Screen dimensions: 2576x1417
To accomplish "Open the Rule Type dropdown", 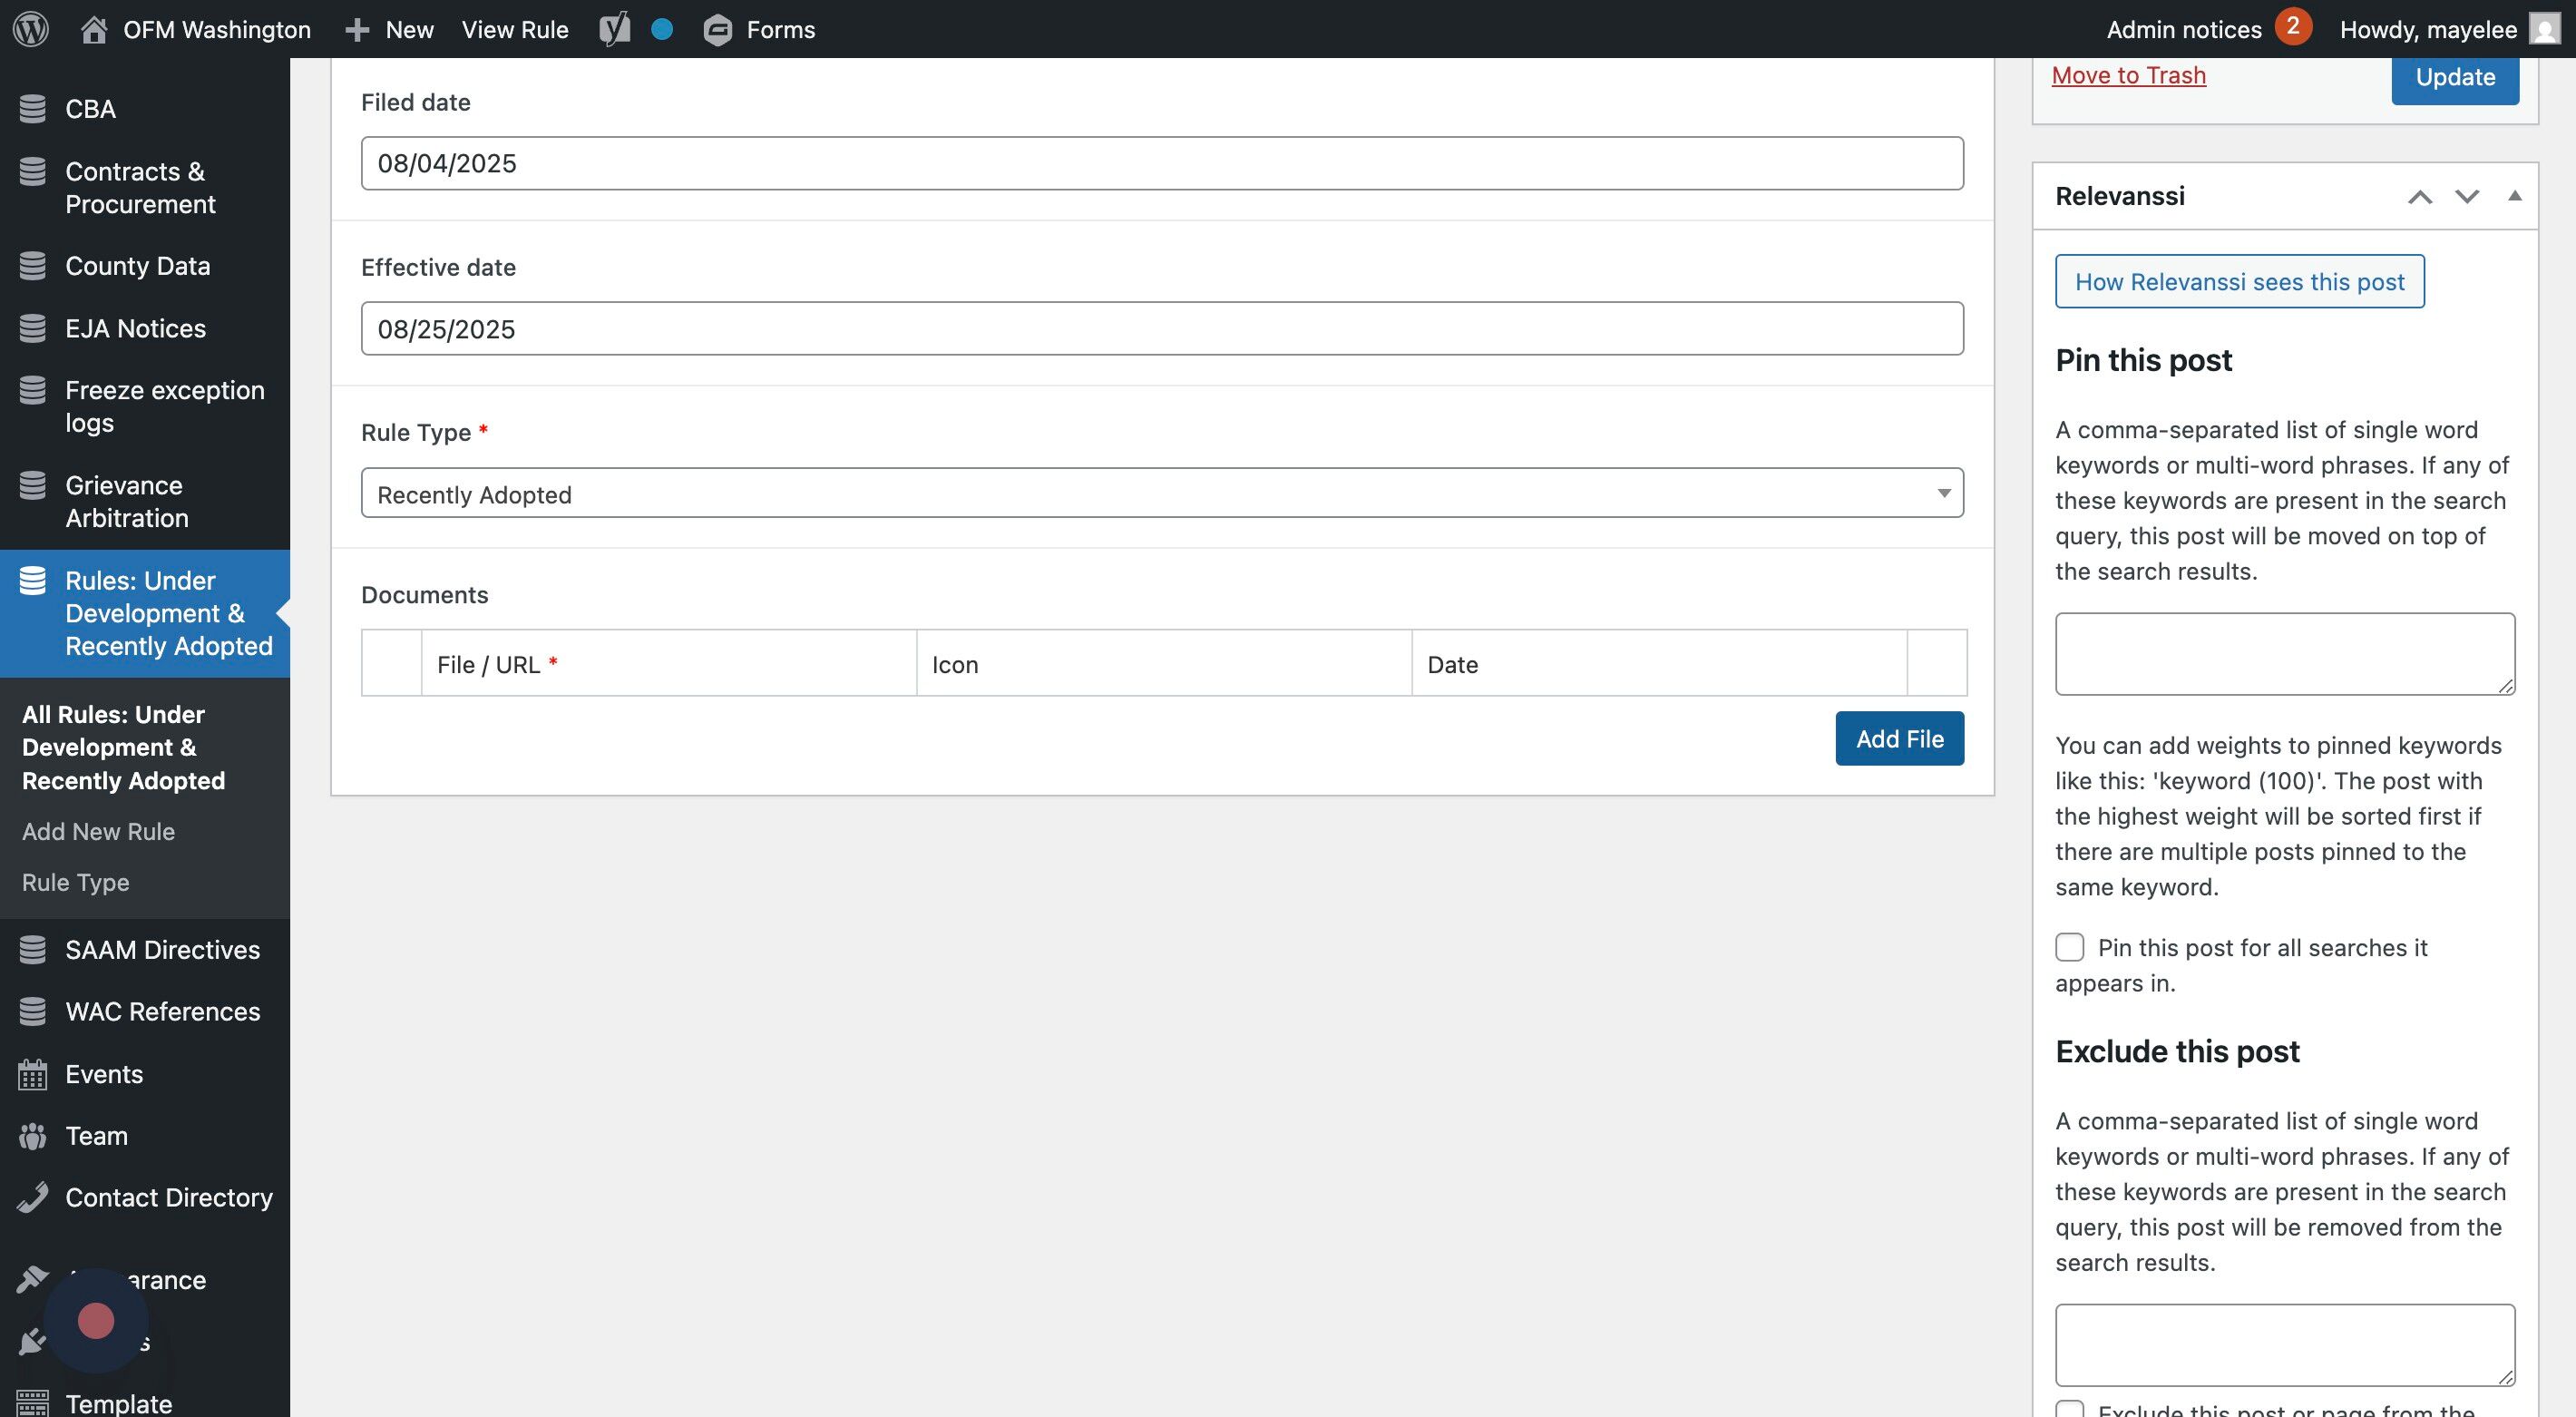I will click(1161, 494).
